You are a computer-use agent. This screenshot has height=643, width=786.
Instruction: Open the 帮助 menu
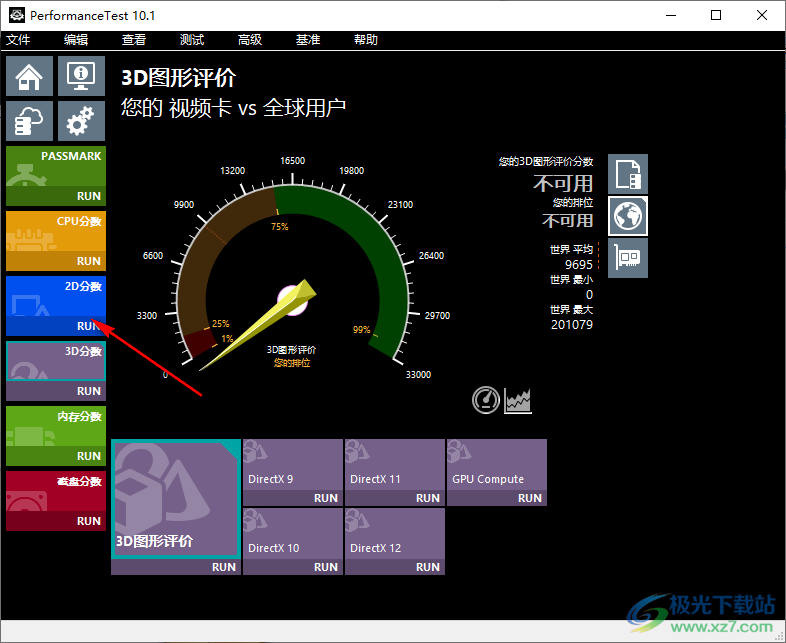[366, 40]
